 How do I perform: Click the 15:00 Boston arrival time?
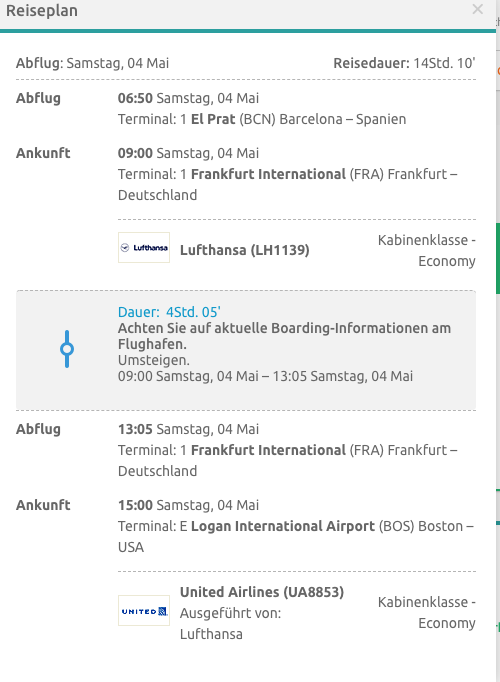pos(135,505)
